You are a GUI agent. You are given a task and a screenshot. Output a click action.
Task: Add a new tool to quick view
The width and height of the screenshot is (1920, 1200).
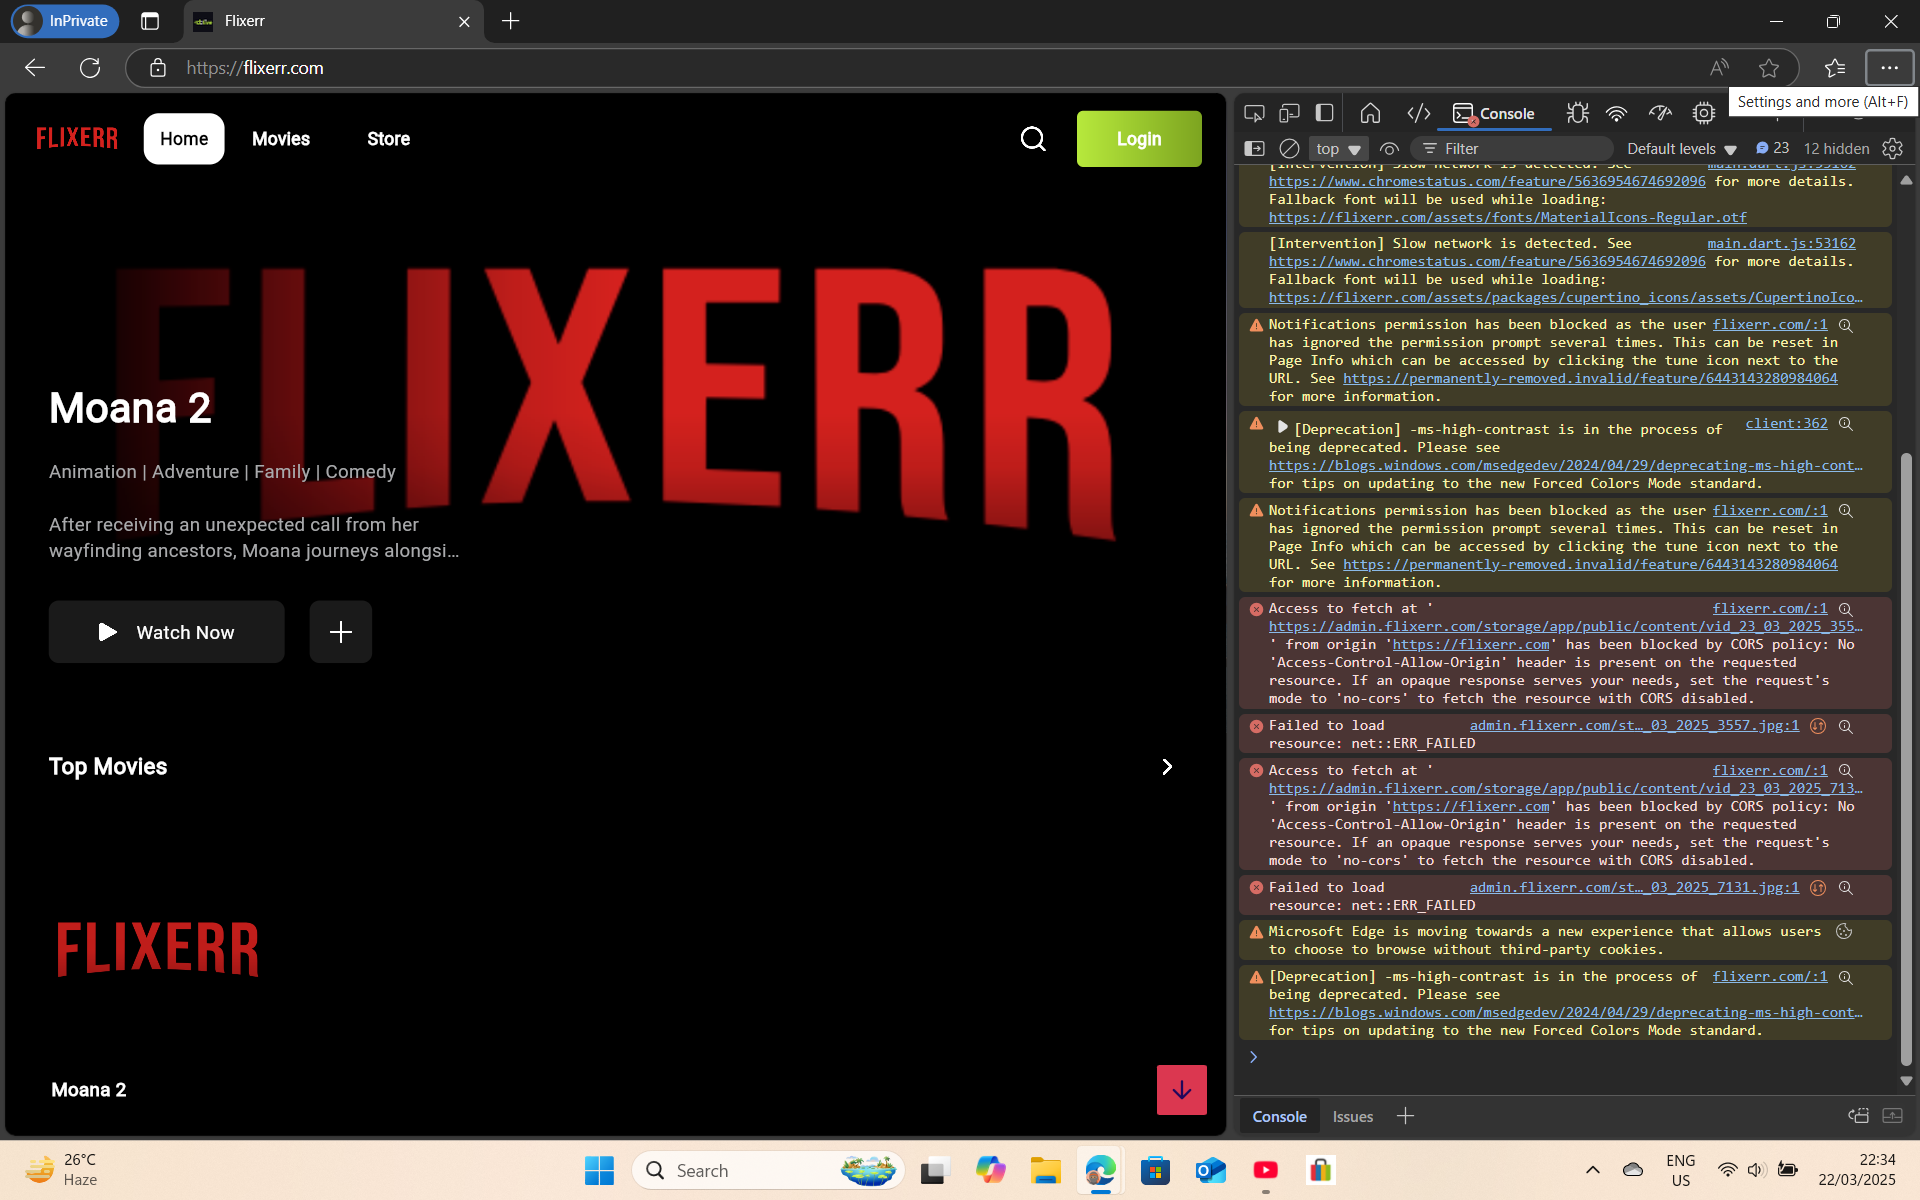[x=1405, y=1116]
